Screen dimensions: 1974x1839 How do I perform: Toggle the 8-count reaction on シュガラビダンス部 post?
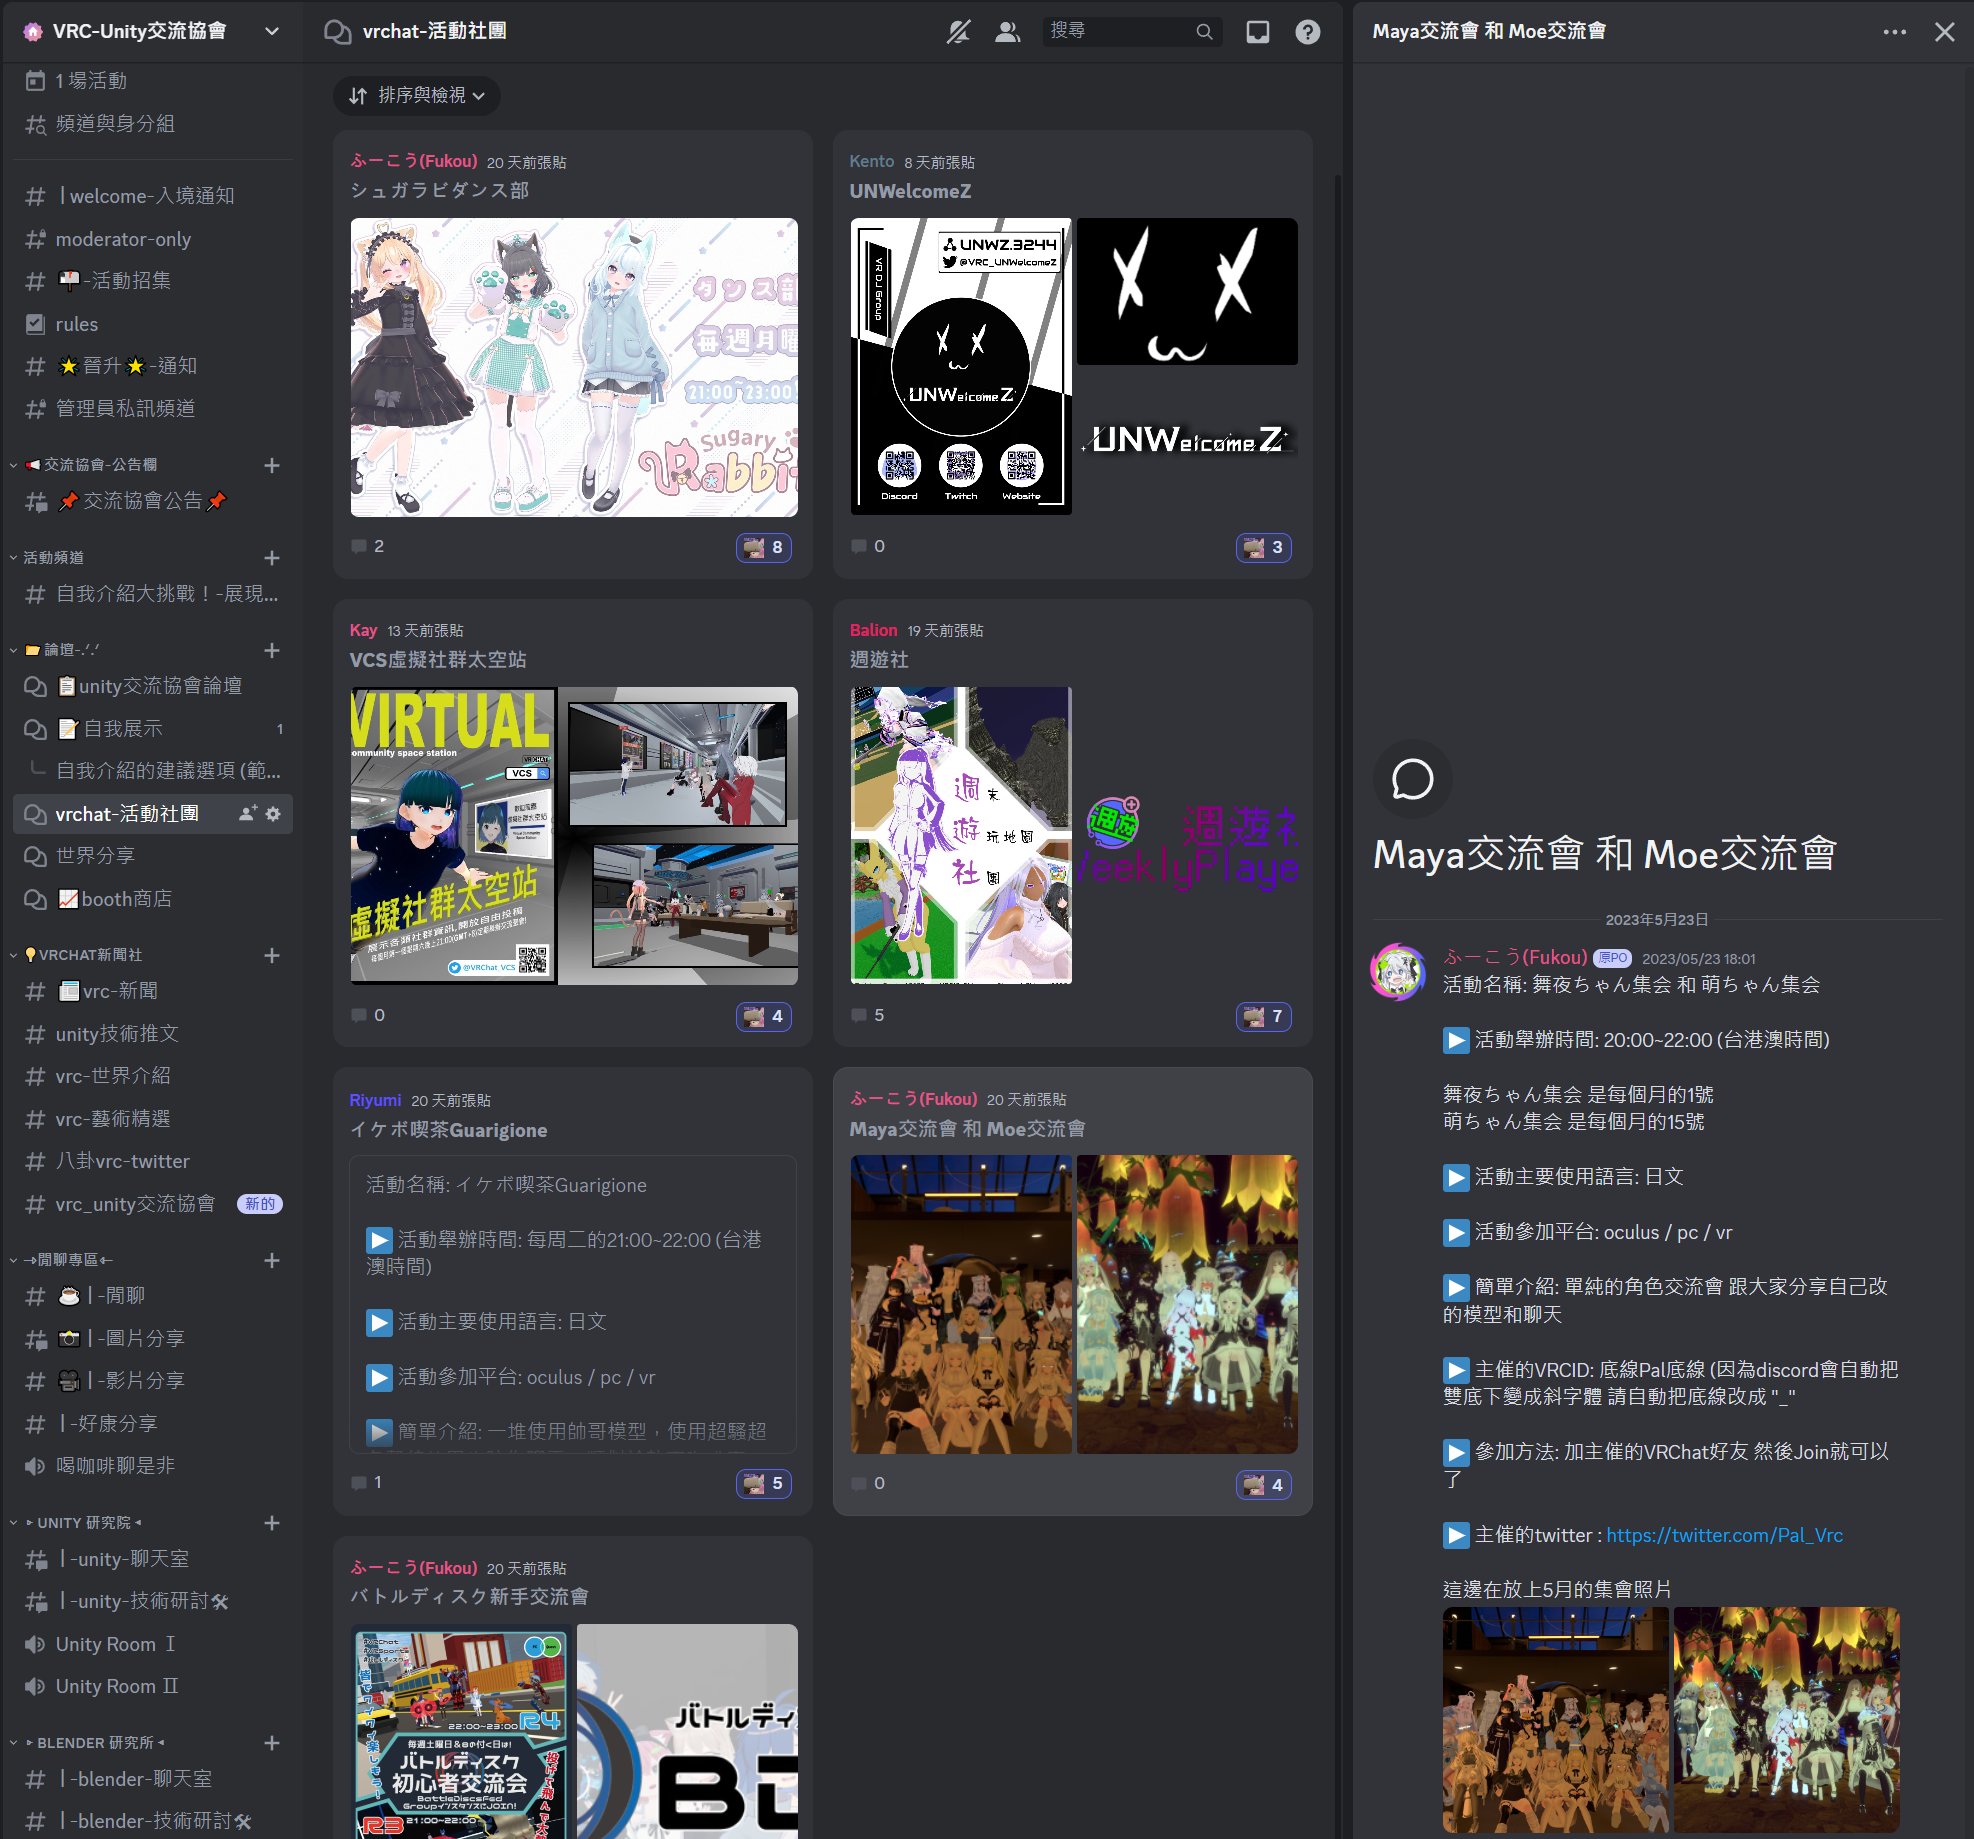coord(763,547)
